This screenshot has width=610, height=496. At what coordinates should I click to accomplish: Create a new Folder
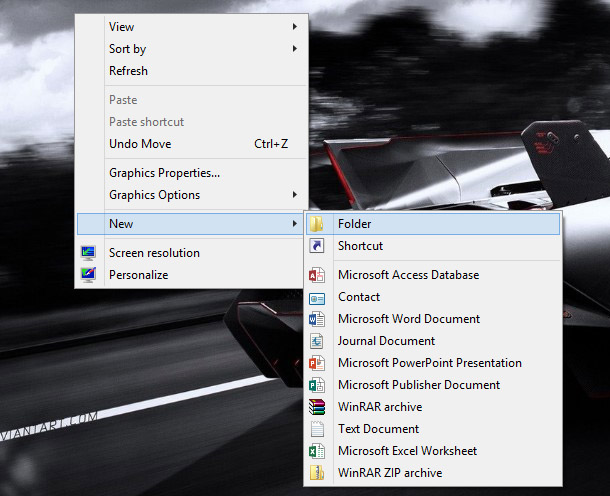tap(433, 224)
